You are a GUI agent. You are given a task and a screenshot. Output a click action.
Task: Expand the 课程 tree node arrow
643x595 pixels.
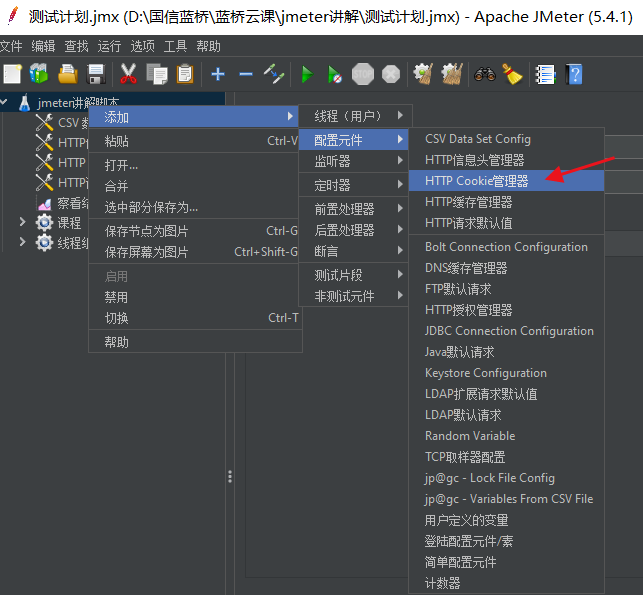coord(23,222)
